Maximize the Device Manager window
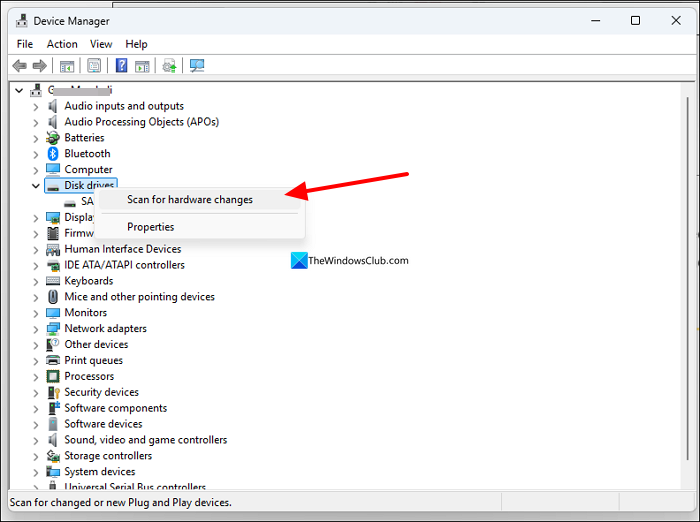The image size is (700, 522). pos(635,21)
